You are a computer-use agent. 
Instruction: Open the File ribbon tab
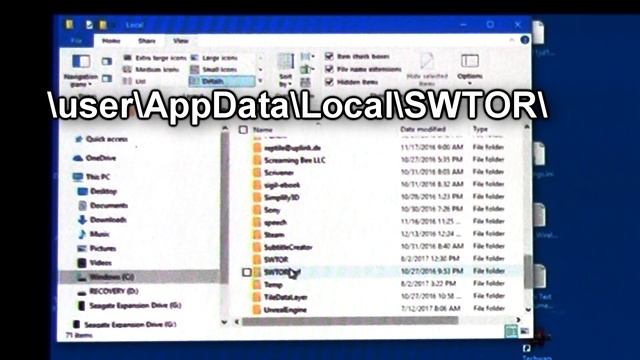point(76,41)
